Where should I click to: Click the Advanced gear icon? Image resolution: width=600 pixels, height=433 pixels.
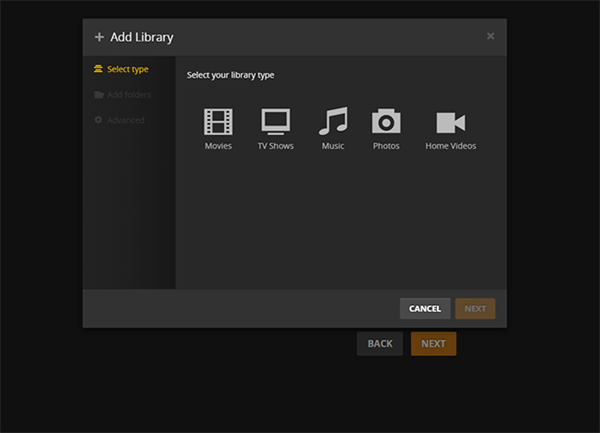[98, 120]
